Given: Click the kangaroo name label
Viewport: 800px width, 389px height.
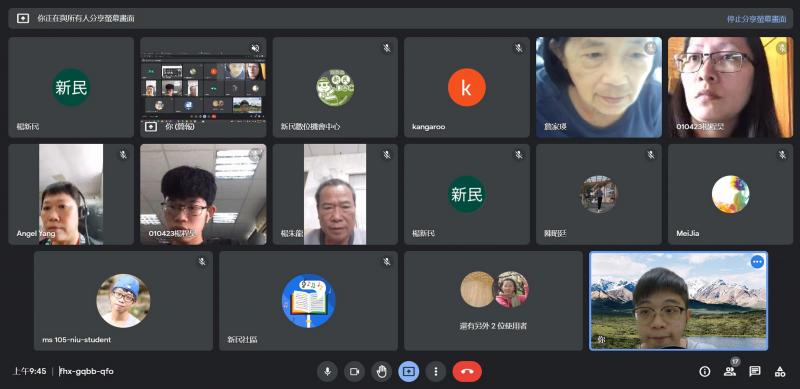Looking at the screenshot, I should pyautogui.click(x=429, y=127).
